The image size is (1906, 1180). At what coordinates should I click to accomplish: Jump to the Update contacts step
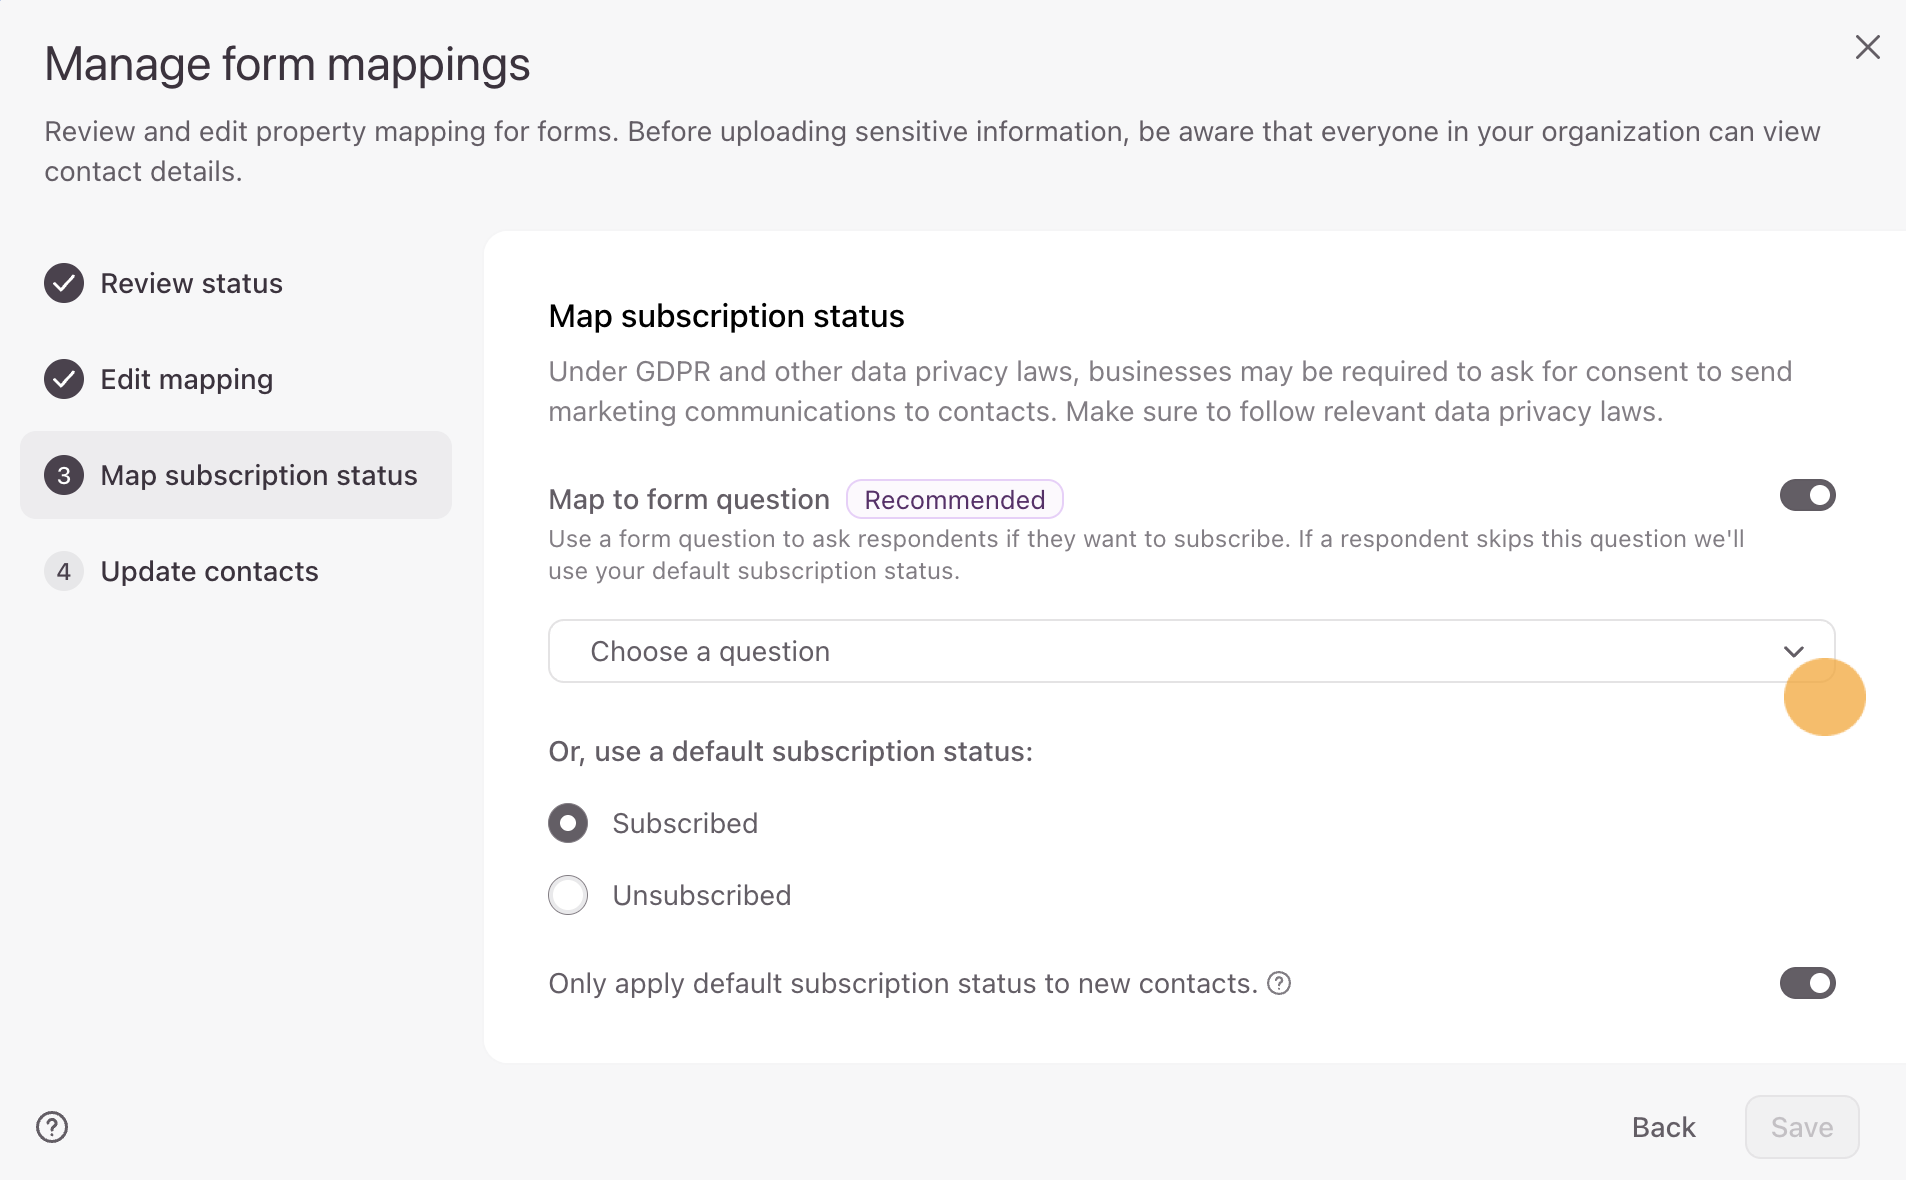point(209,571)
